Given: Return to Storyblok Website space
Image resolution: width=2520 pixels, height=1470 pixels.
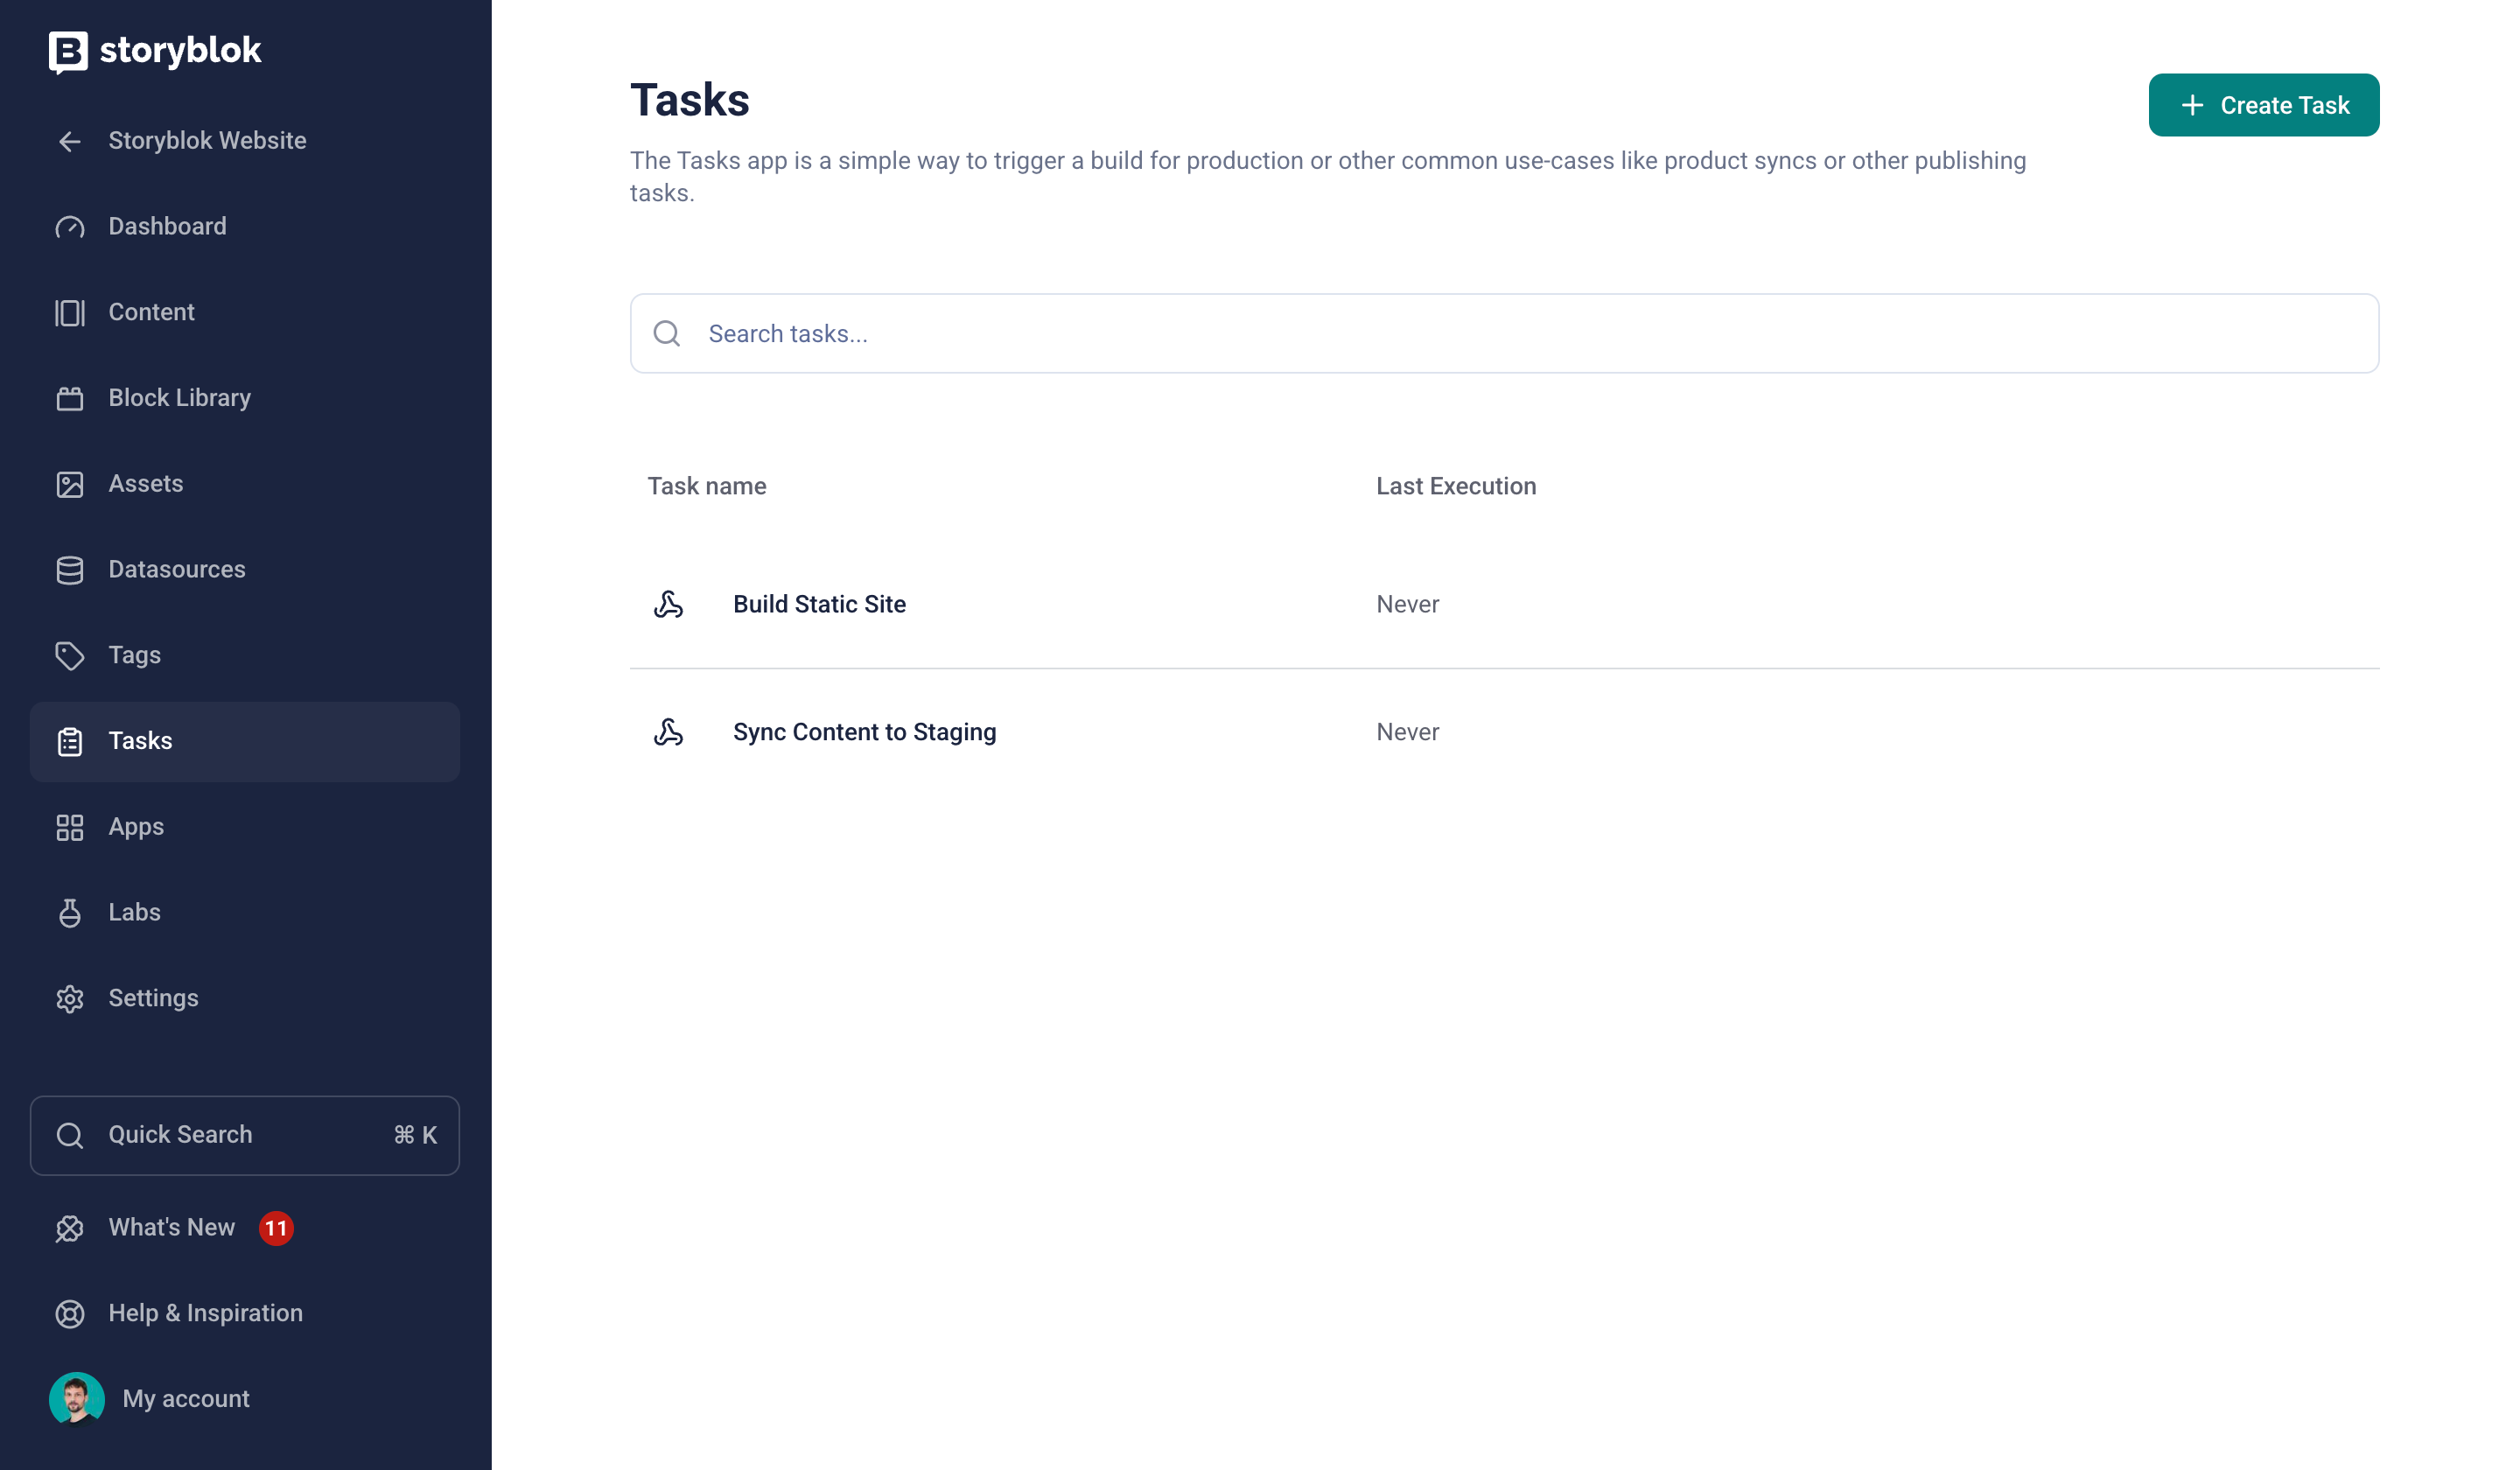Looking at the screenshot, I should pos(245,141).
